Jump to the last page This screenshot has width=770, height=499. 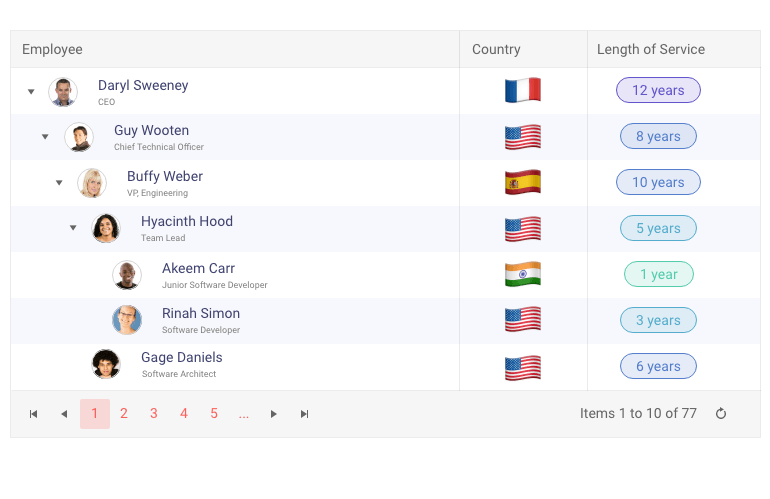[305, 414]
